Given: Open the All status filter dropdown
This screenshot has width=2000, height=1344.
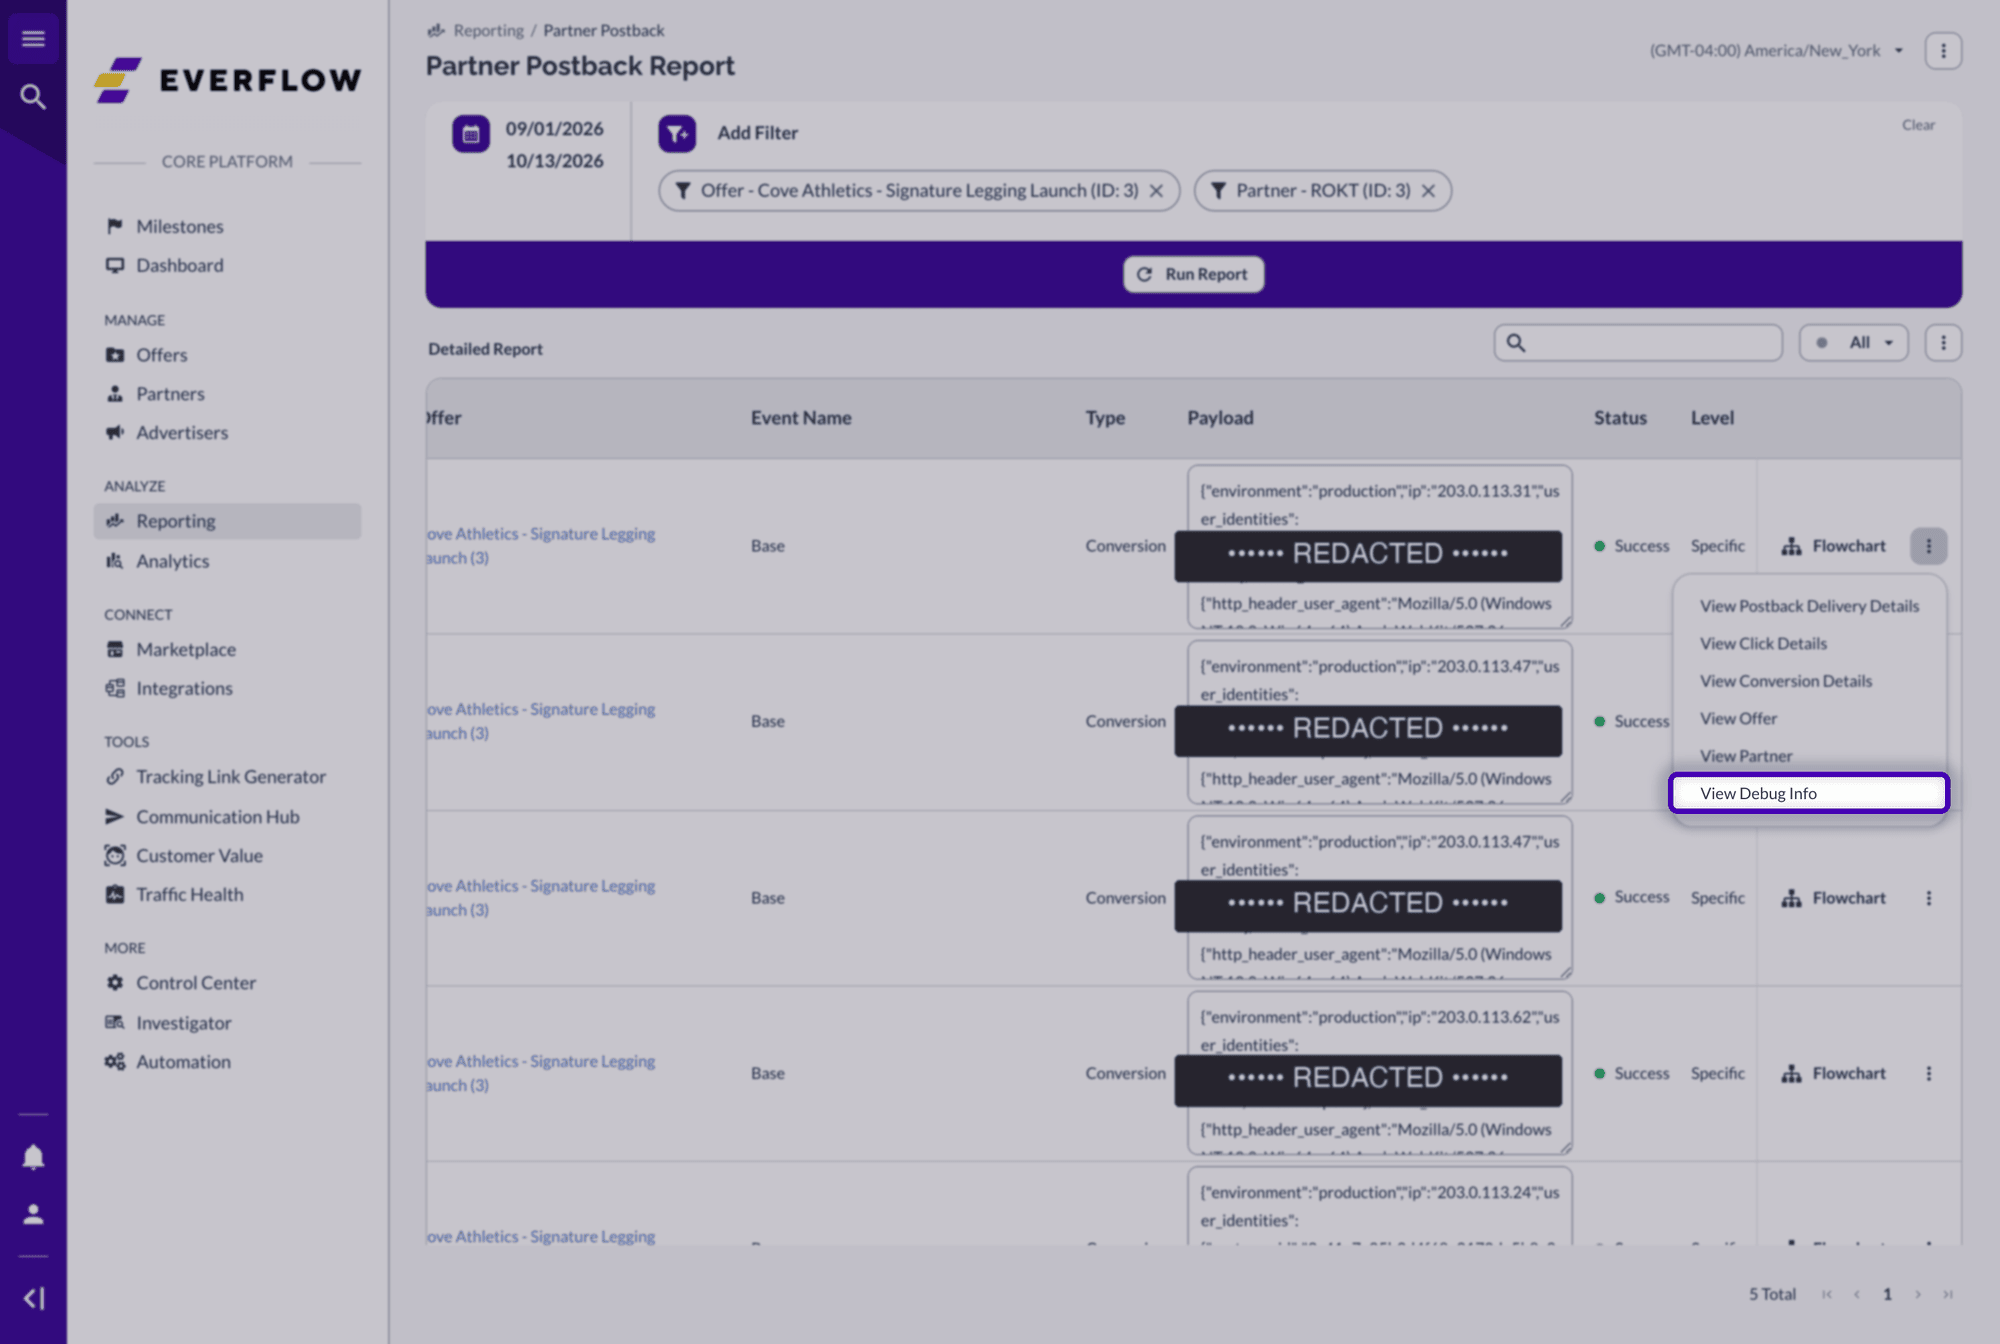Looking at the screenshot, I should coord(1854,343).
